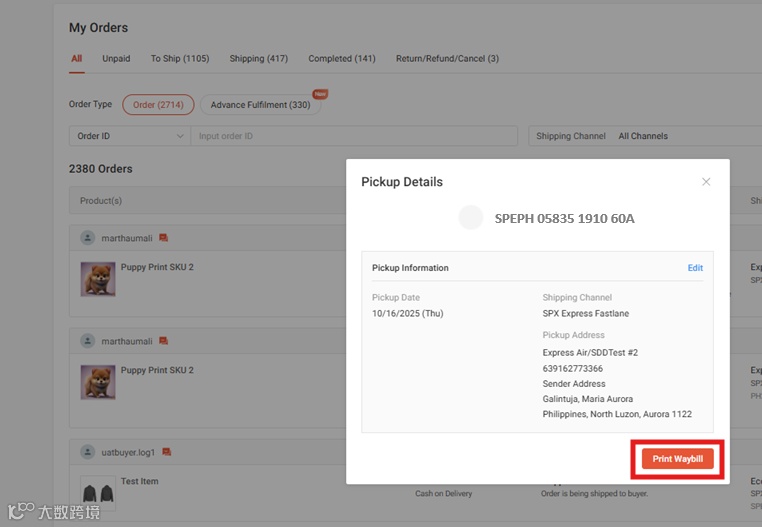Select the Order (2714) order type
The height and width of the screenshot is (527, 762).
pyautogui.click(x=158, y=105)
